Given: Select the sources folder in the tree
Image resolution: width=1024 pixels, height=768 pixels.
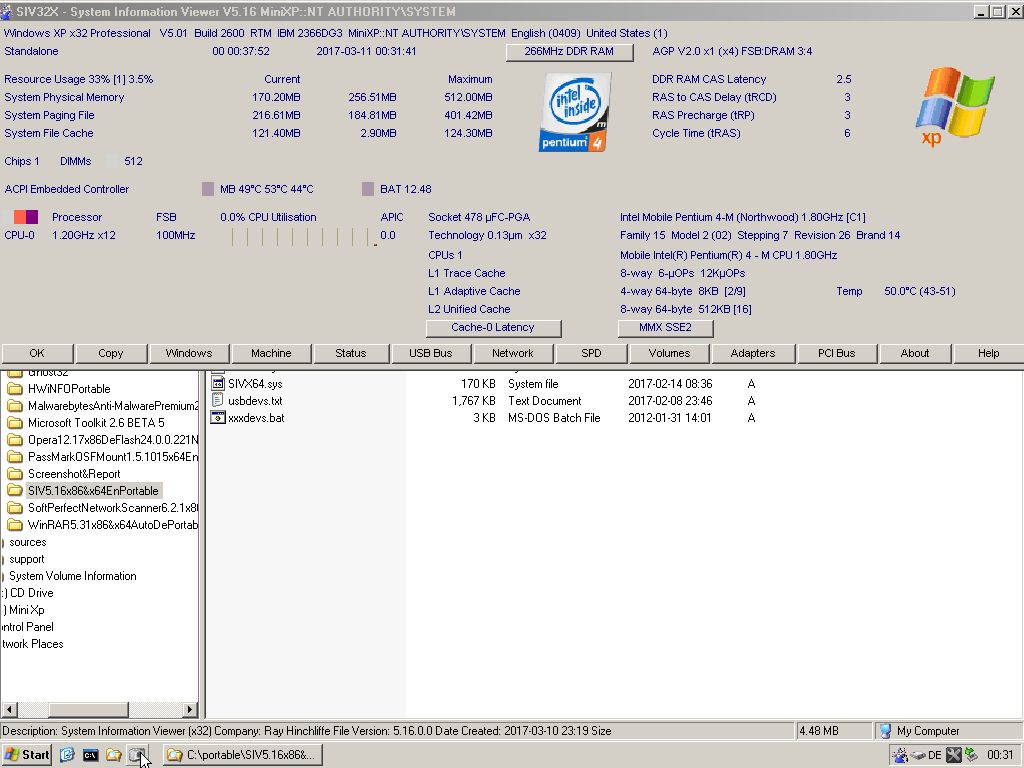Looking at the screenshot, I should pos(27,542).
